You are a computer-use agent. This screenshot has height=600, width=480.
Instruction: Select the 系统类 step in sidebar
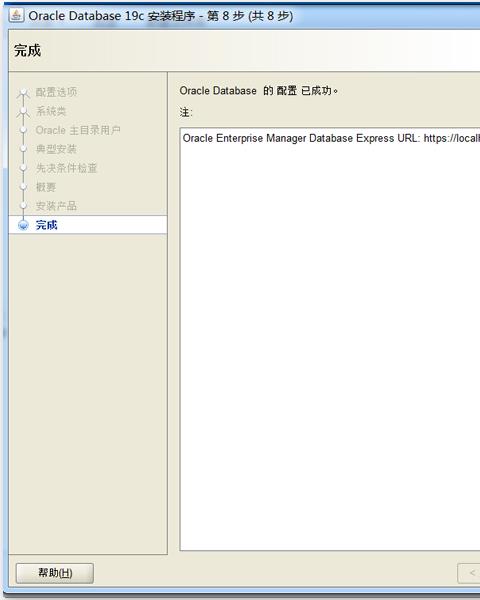point(51,111)
